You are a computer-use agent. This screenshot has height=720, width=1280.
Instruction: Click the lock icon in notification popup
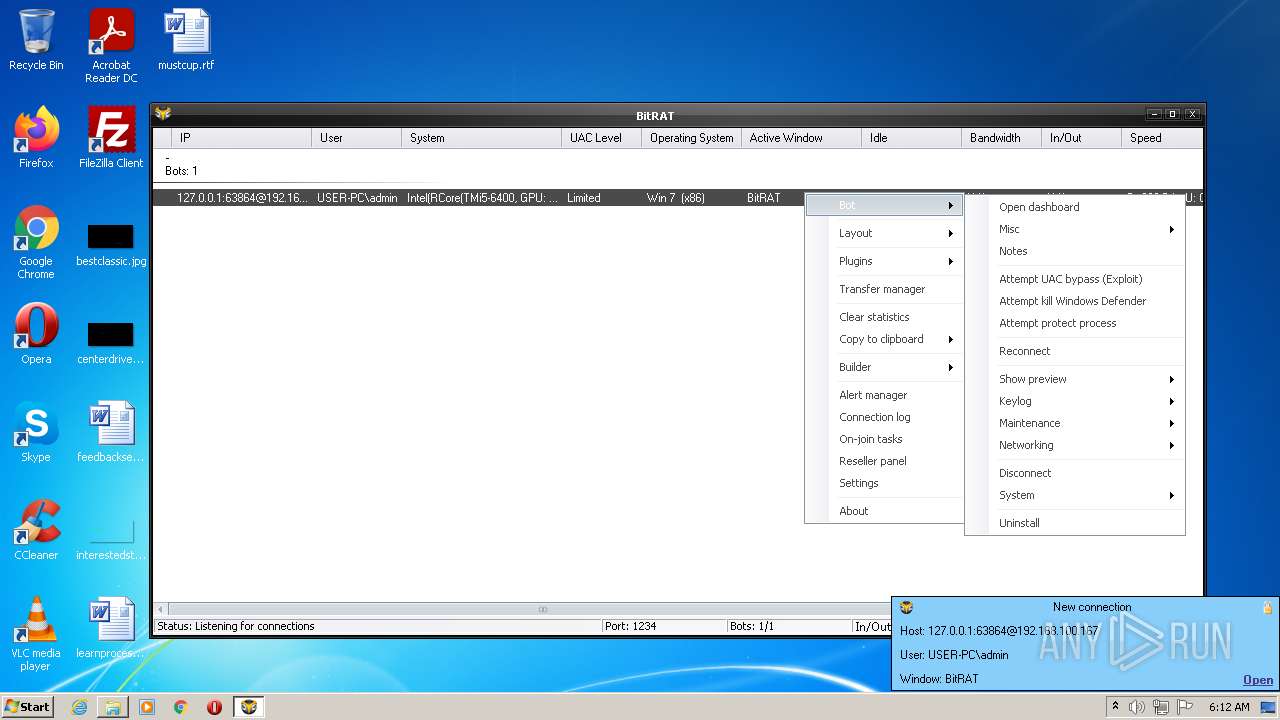click(x=1267, y=607)
